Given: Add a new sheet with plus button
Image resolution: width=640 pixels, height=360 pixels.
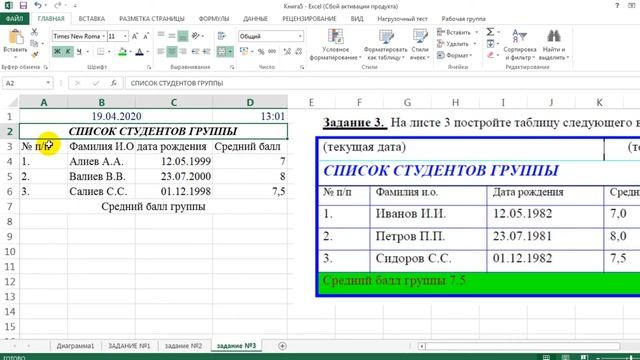Looking at the screenshot, I should [x=282, y=346].
